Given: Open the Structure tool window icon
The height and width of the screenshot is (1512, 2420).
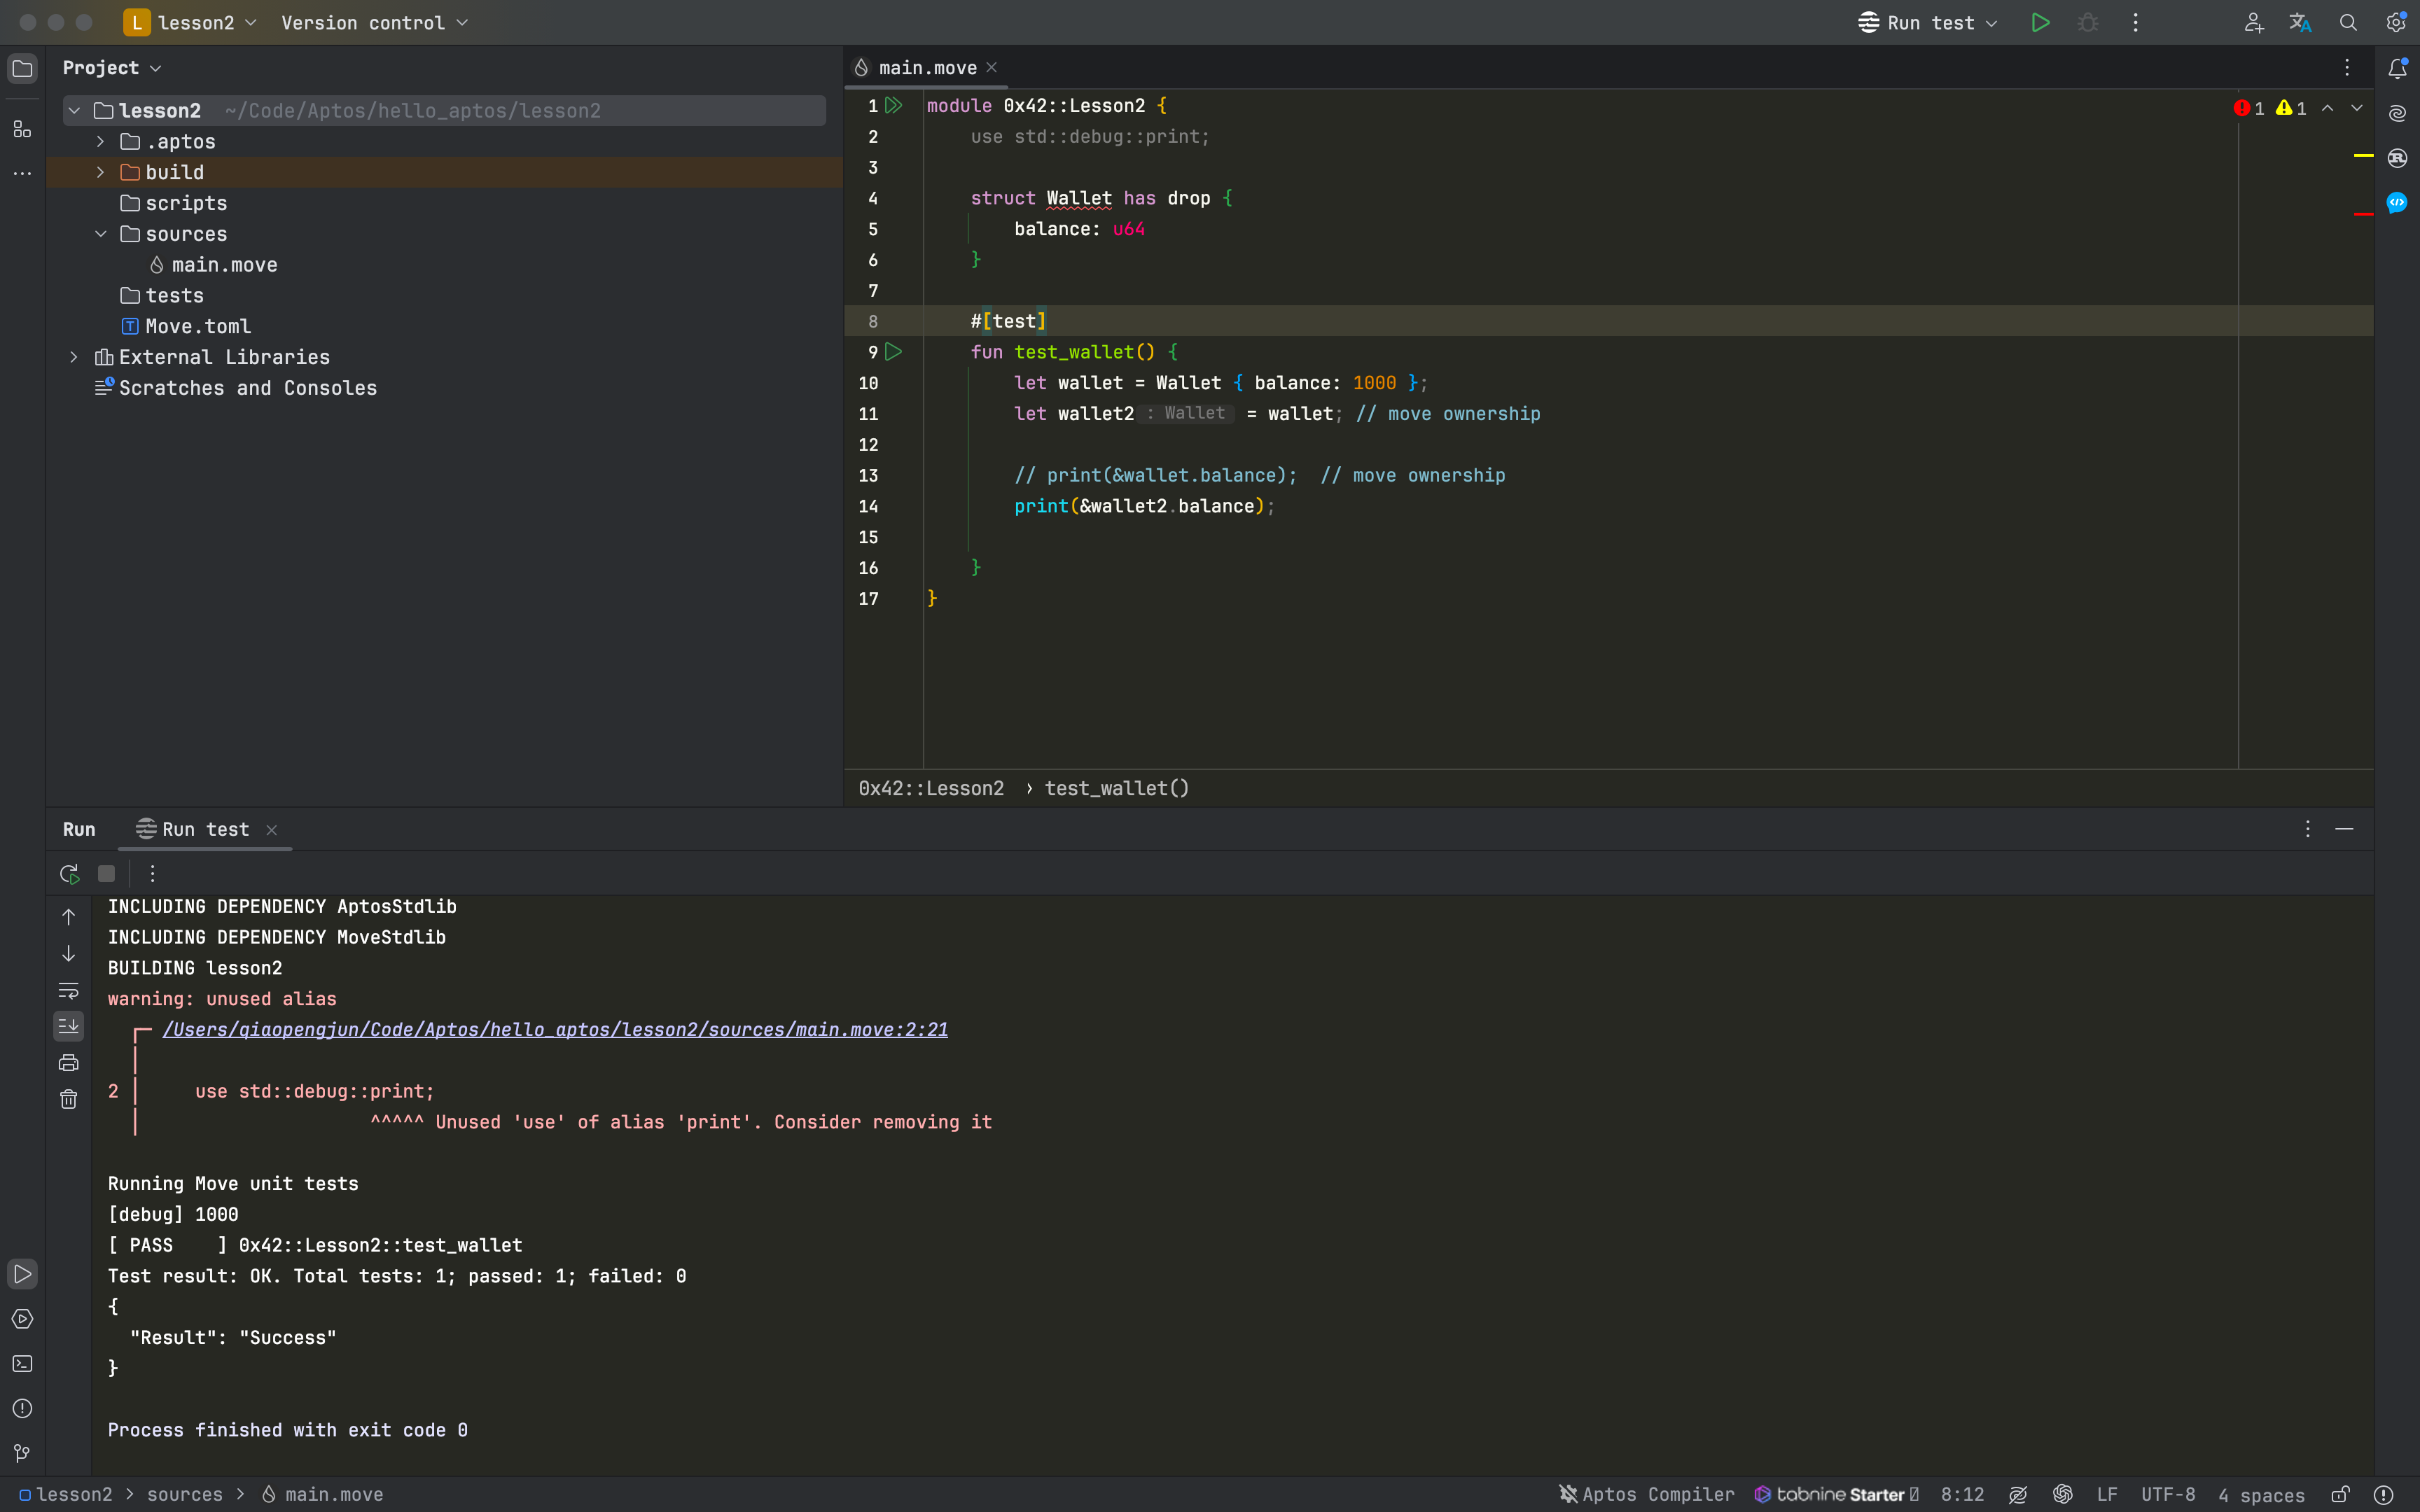Looking at the screenshot, I should point(22,129).
